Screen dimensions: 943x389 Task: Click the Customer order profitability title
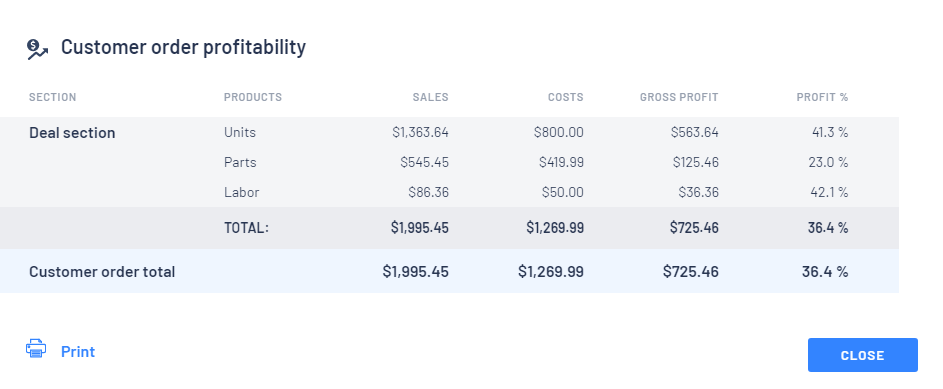183,47
